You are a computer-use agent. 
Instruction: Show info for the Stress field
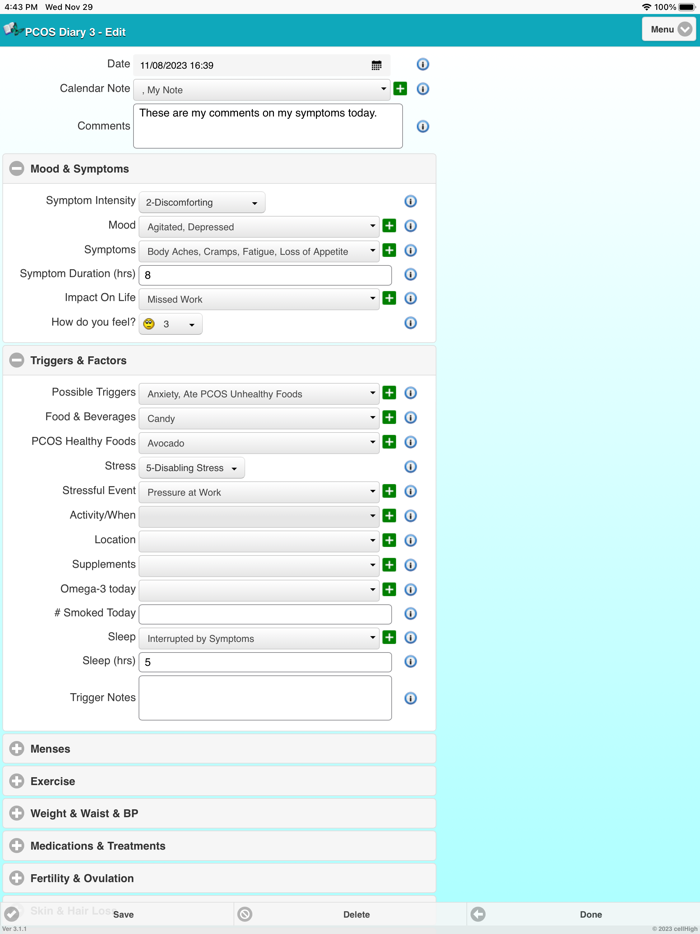[x=410, y=466]
